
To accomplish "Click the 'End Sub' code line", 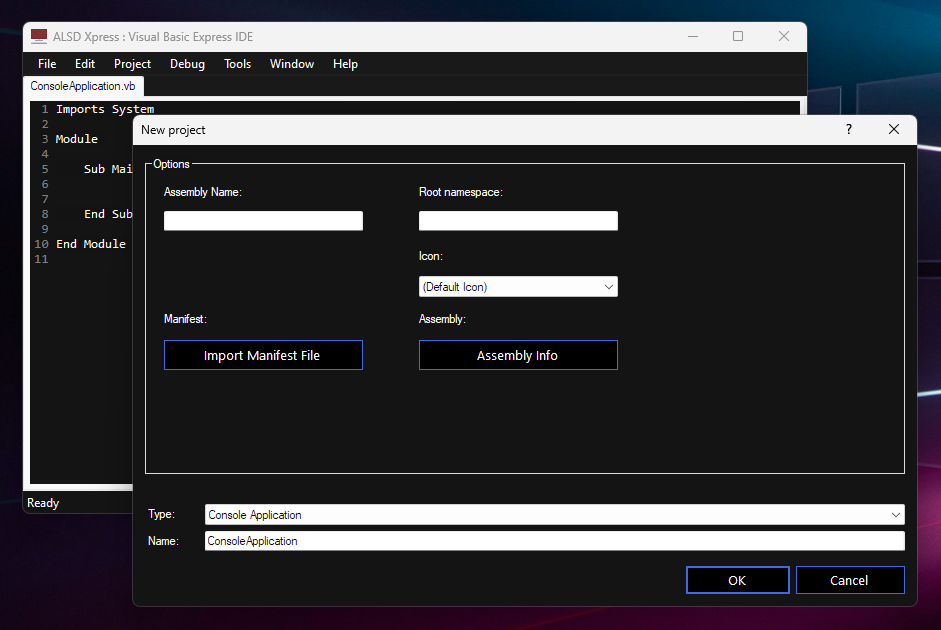I will 108,214.
